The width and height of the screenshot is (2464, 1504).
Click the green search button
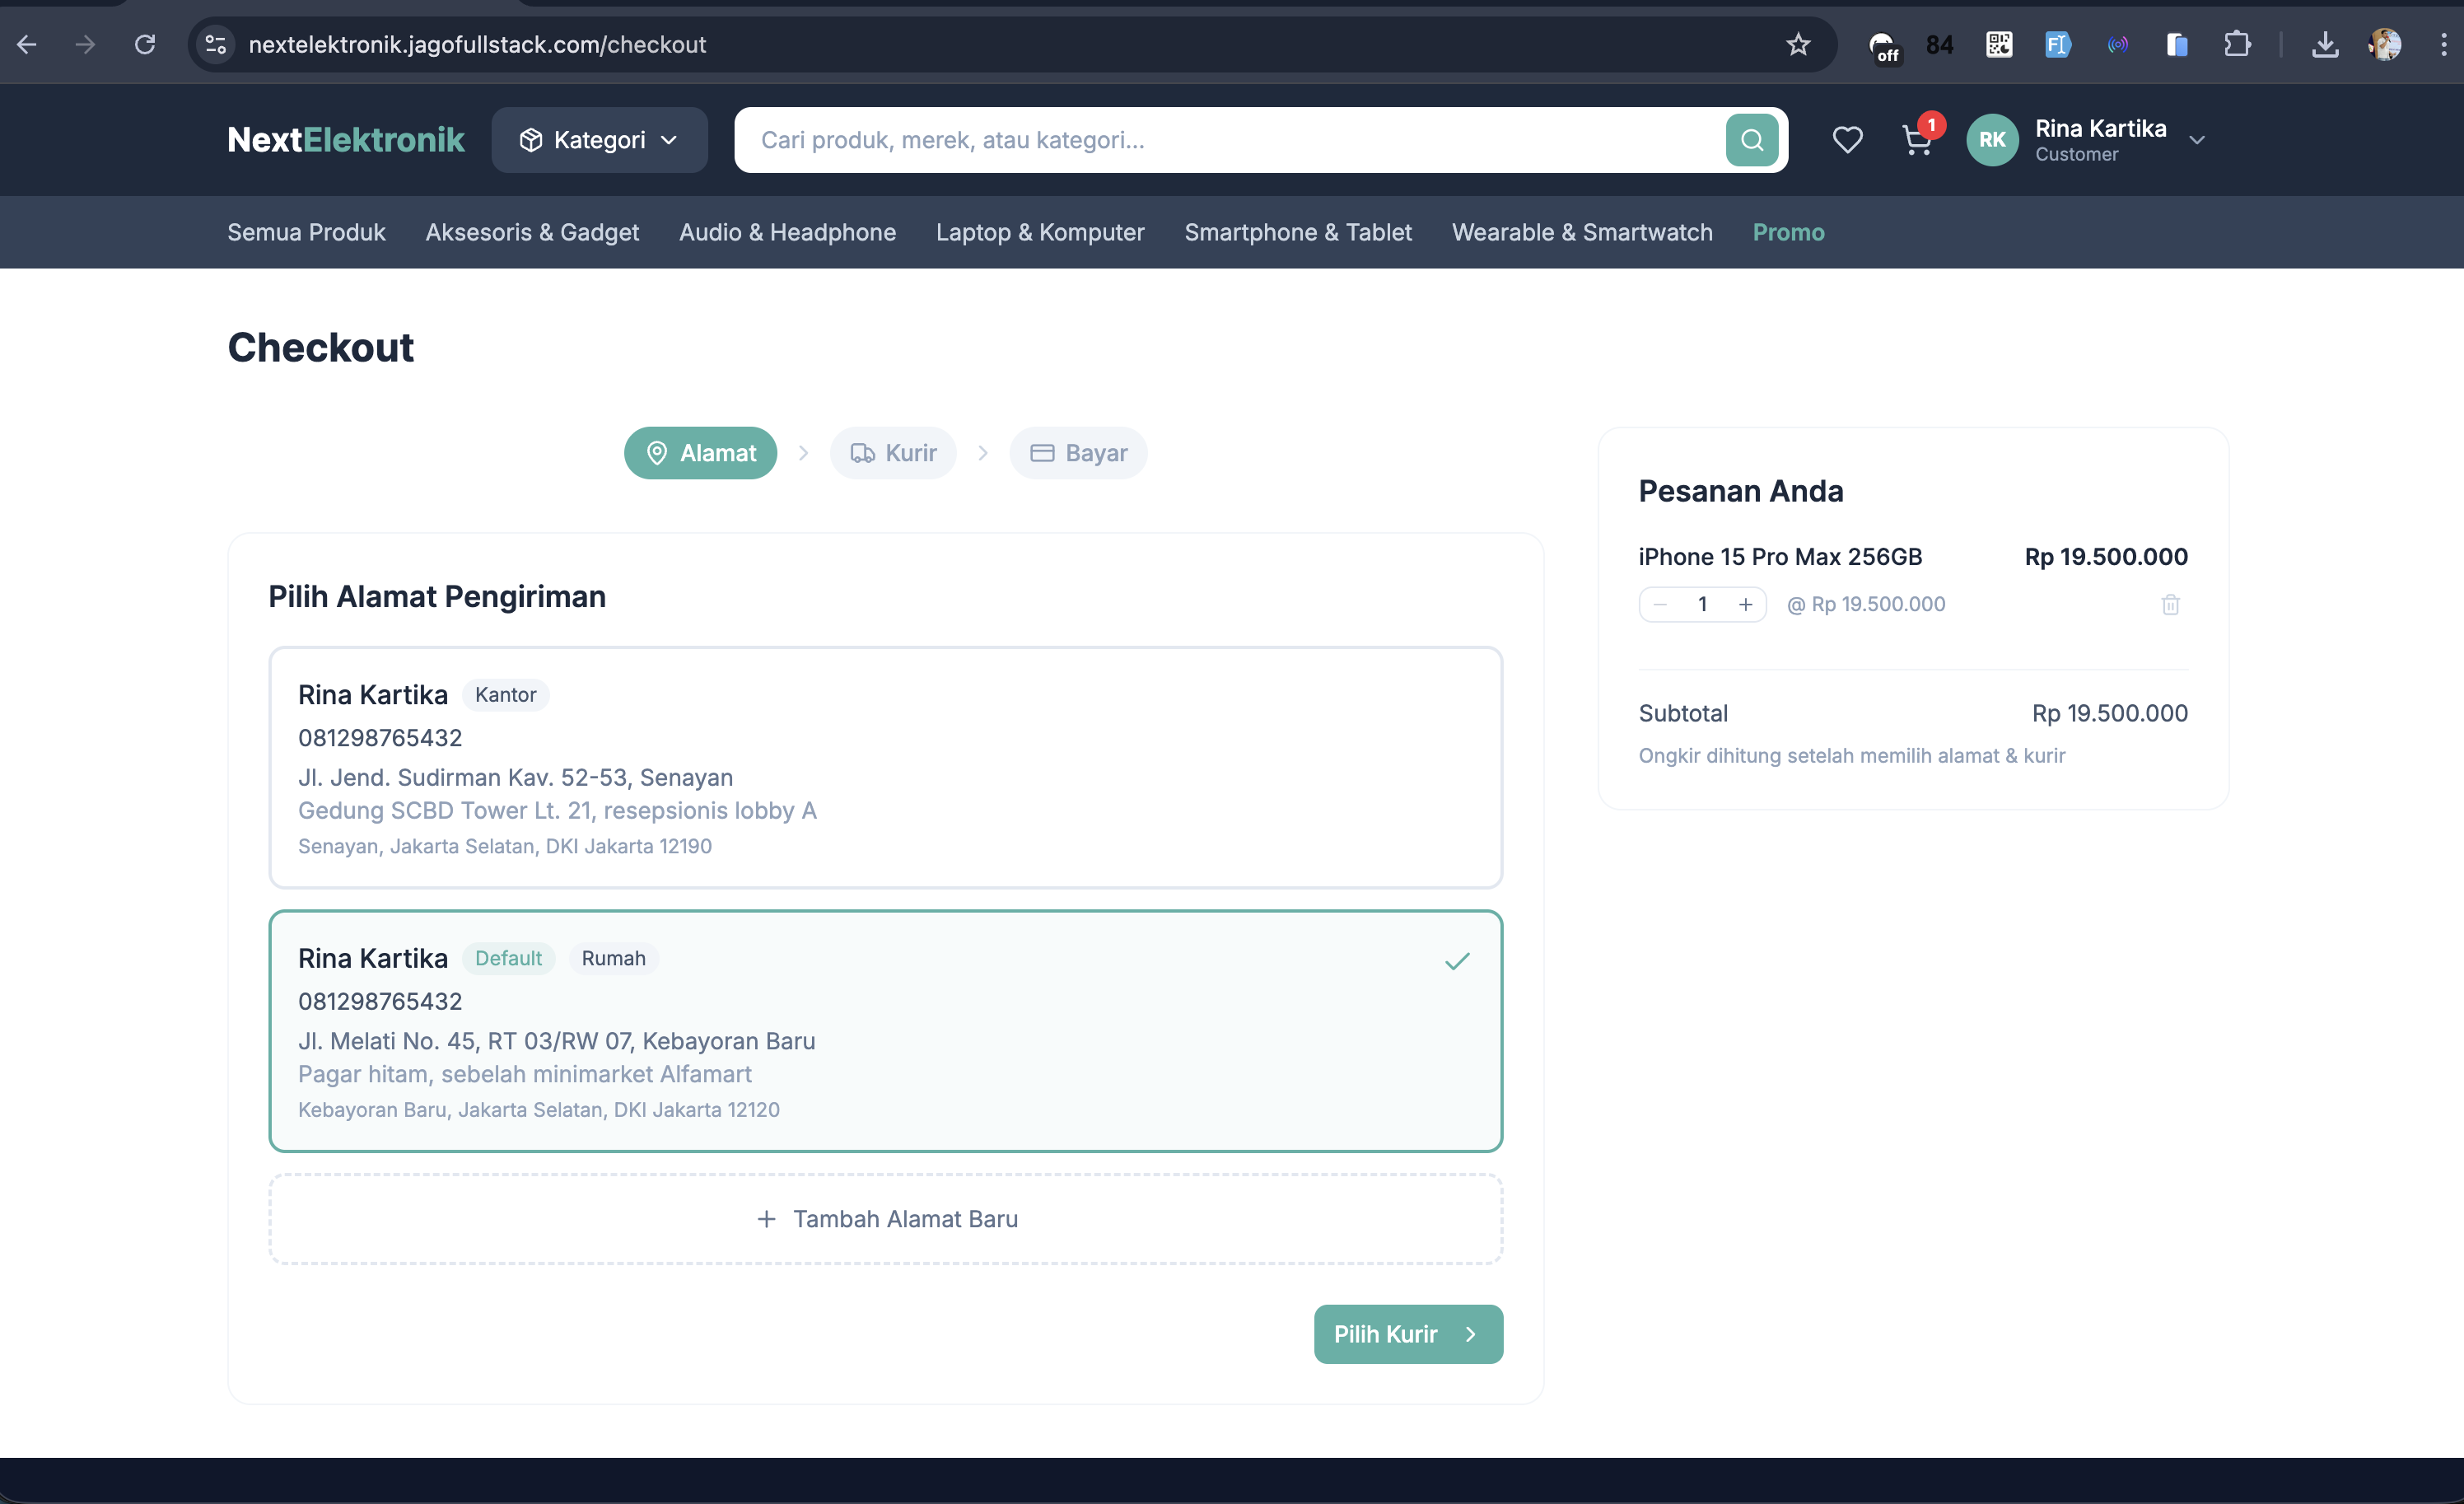tap(1752, 140)
